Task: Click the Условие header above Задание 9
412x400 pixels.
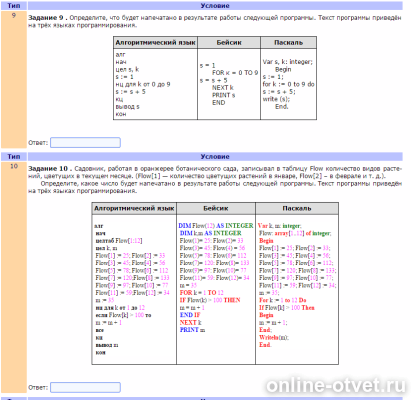Action: [x=215, y=6]
